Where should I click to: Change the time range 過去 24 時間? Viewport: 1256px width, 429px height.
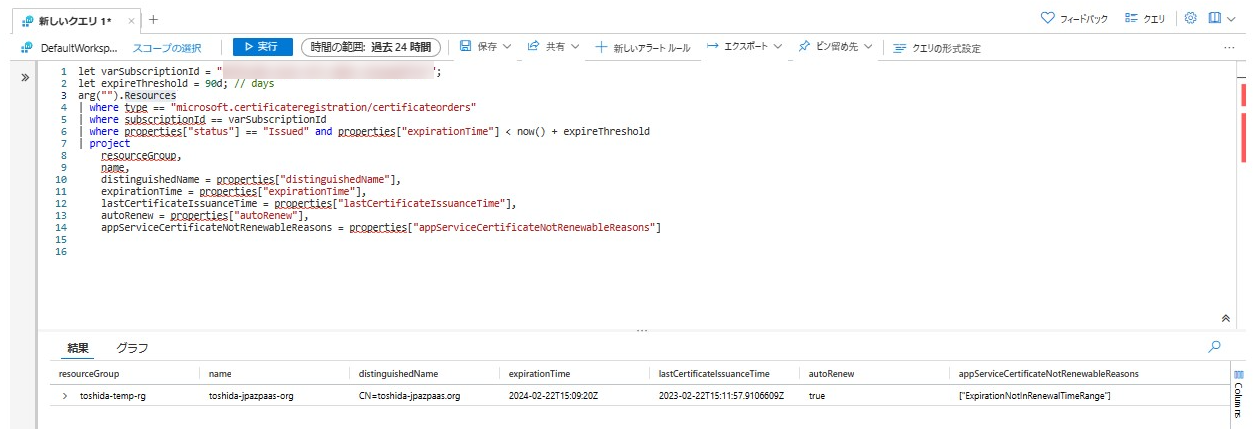tap(370, 47)
